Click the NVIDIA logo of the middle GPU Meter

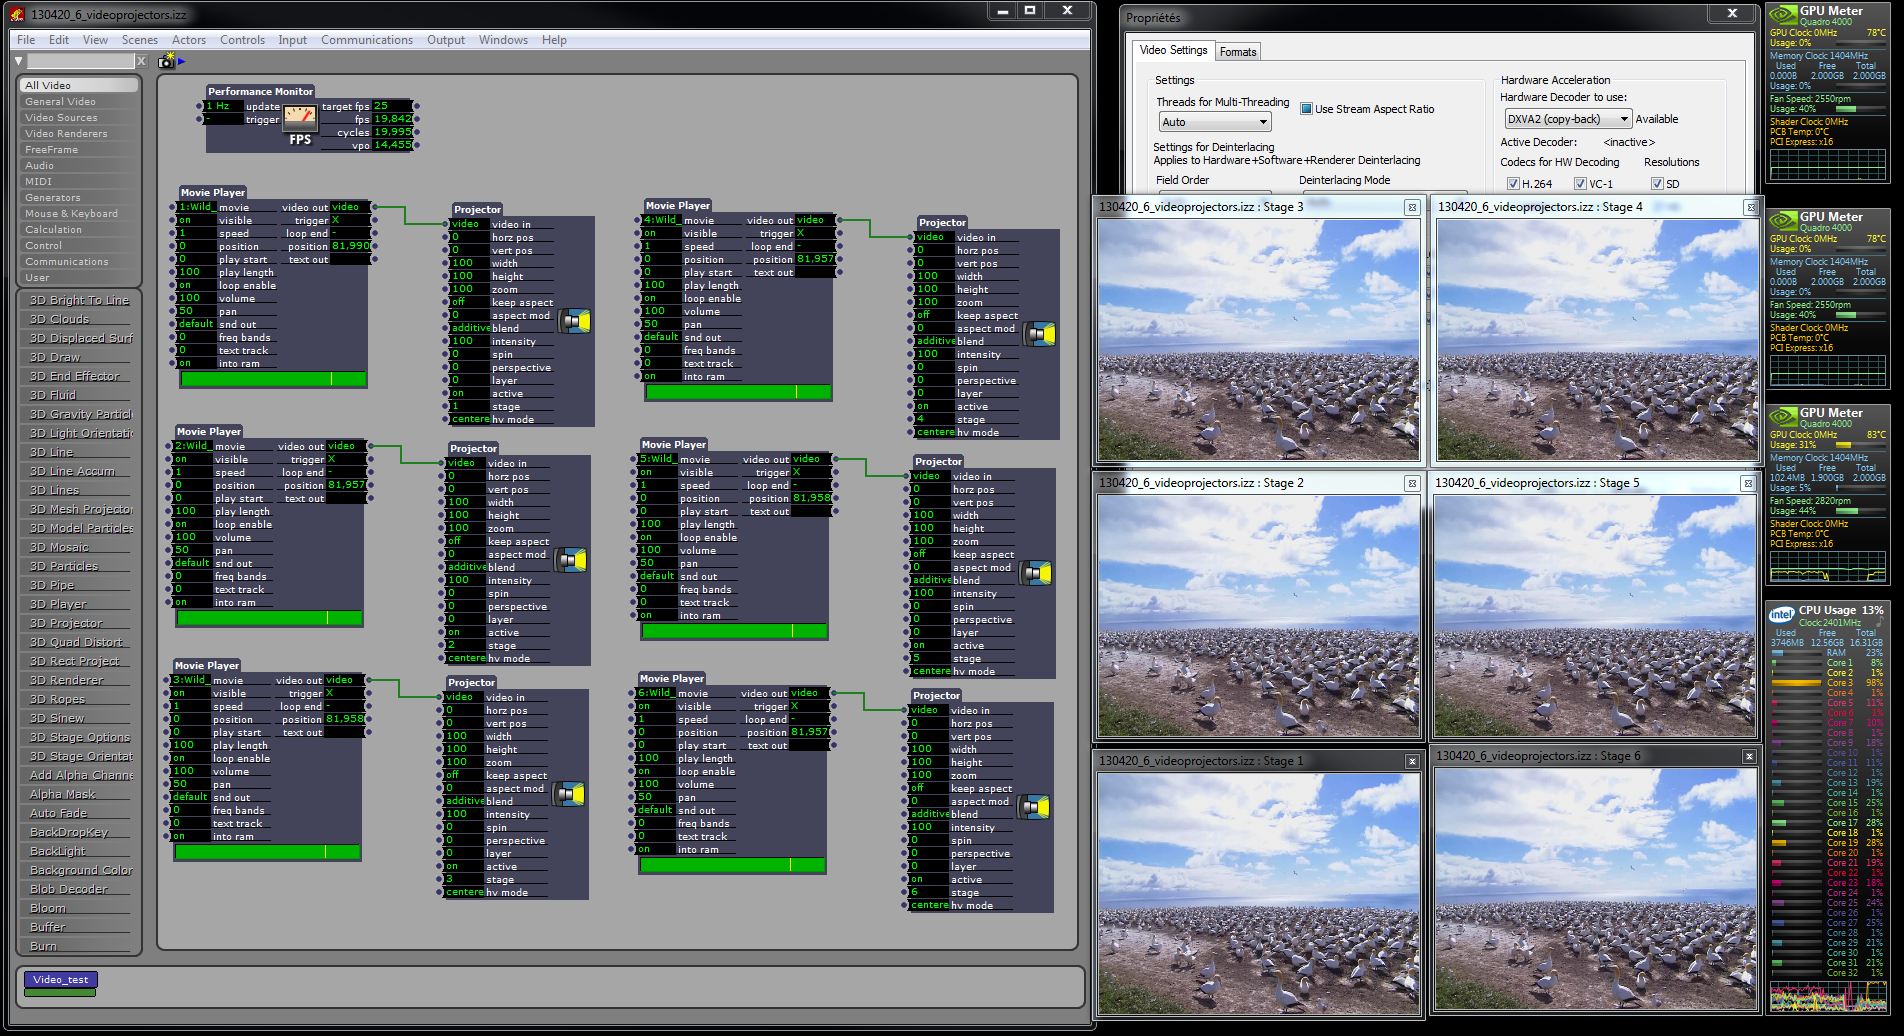[1783, 221]
